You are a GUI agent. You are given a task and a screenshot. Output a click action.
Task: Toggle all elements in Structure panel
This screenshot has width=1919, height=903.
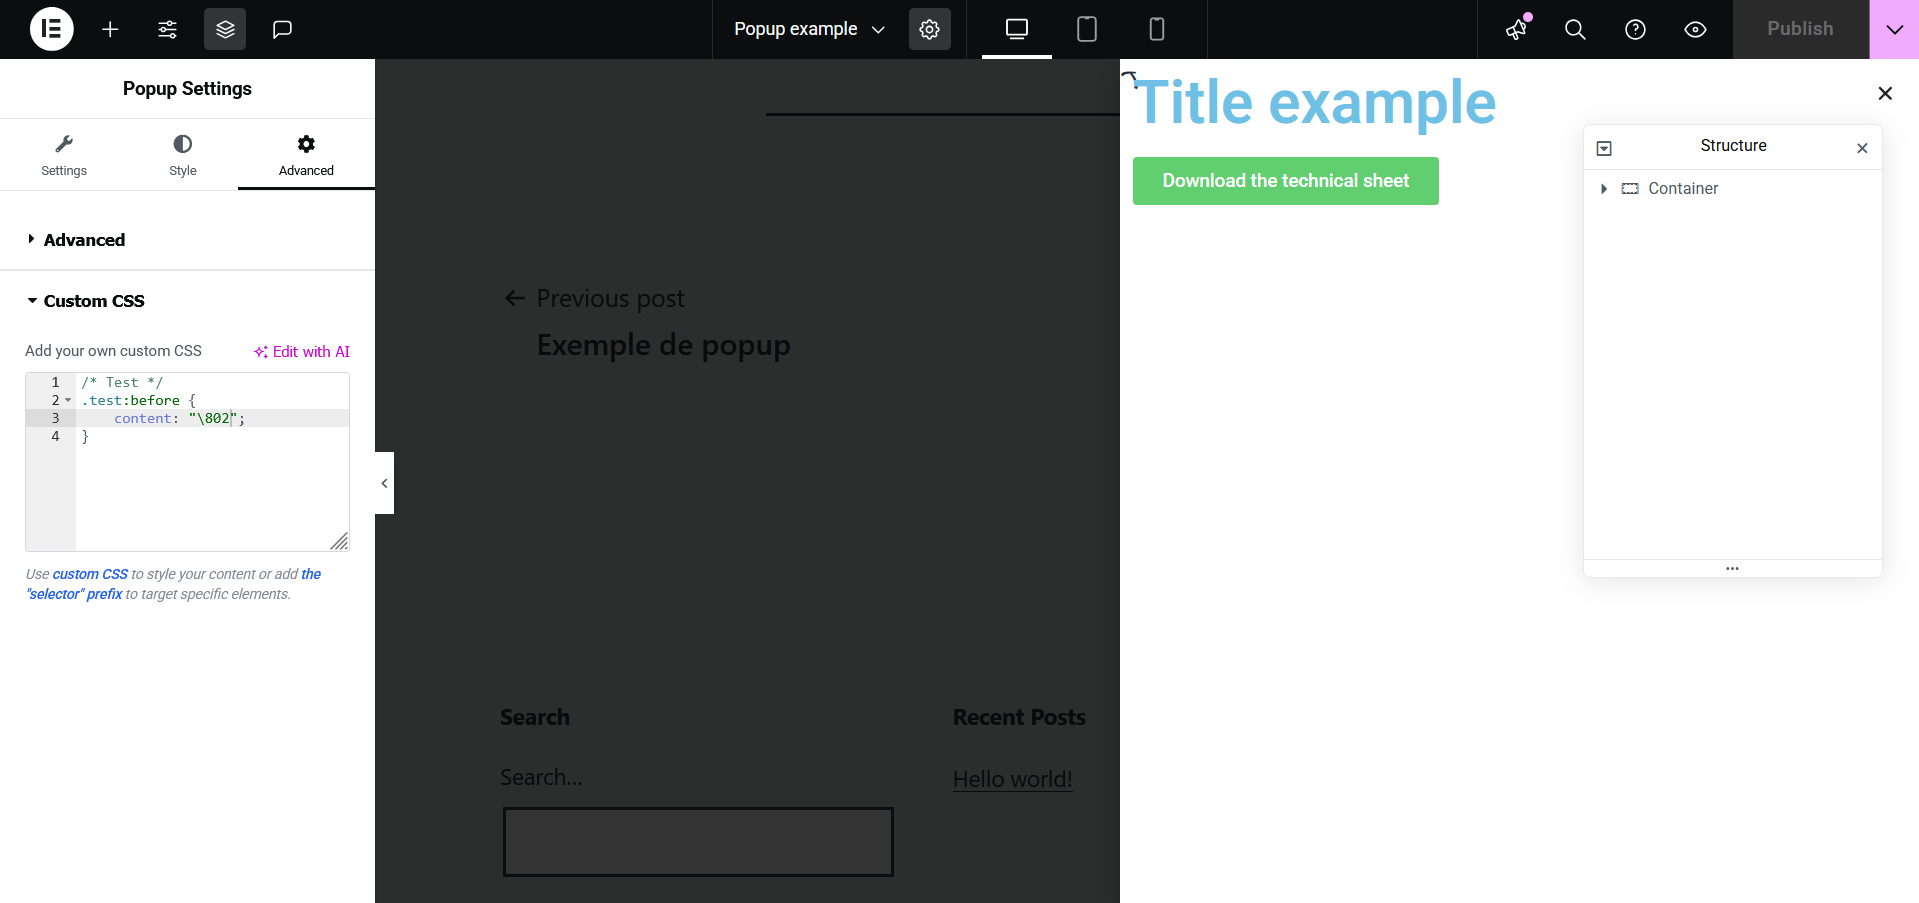tap(1604, 148)
